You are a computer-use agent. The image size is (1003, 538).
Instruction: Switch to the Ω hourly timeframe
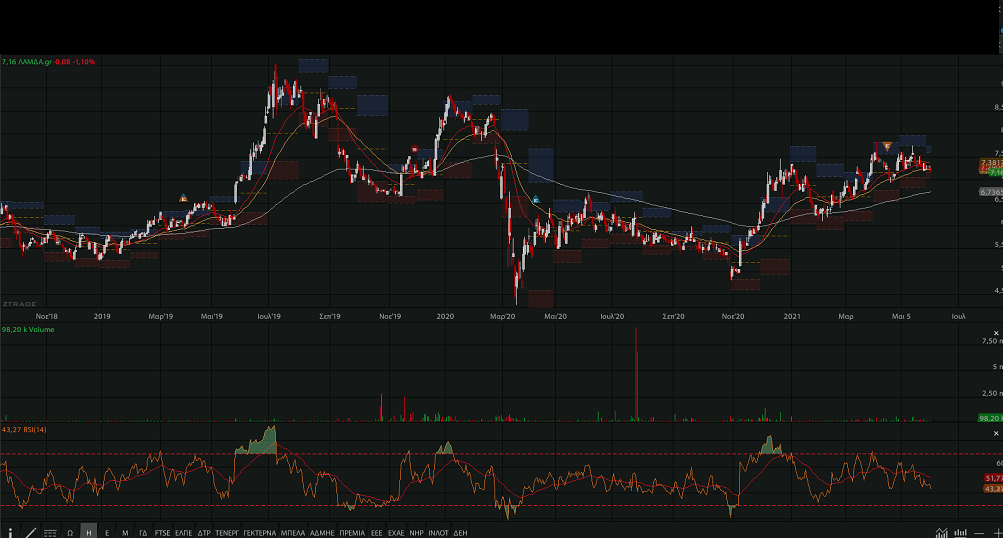[70, 533]
